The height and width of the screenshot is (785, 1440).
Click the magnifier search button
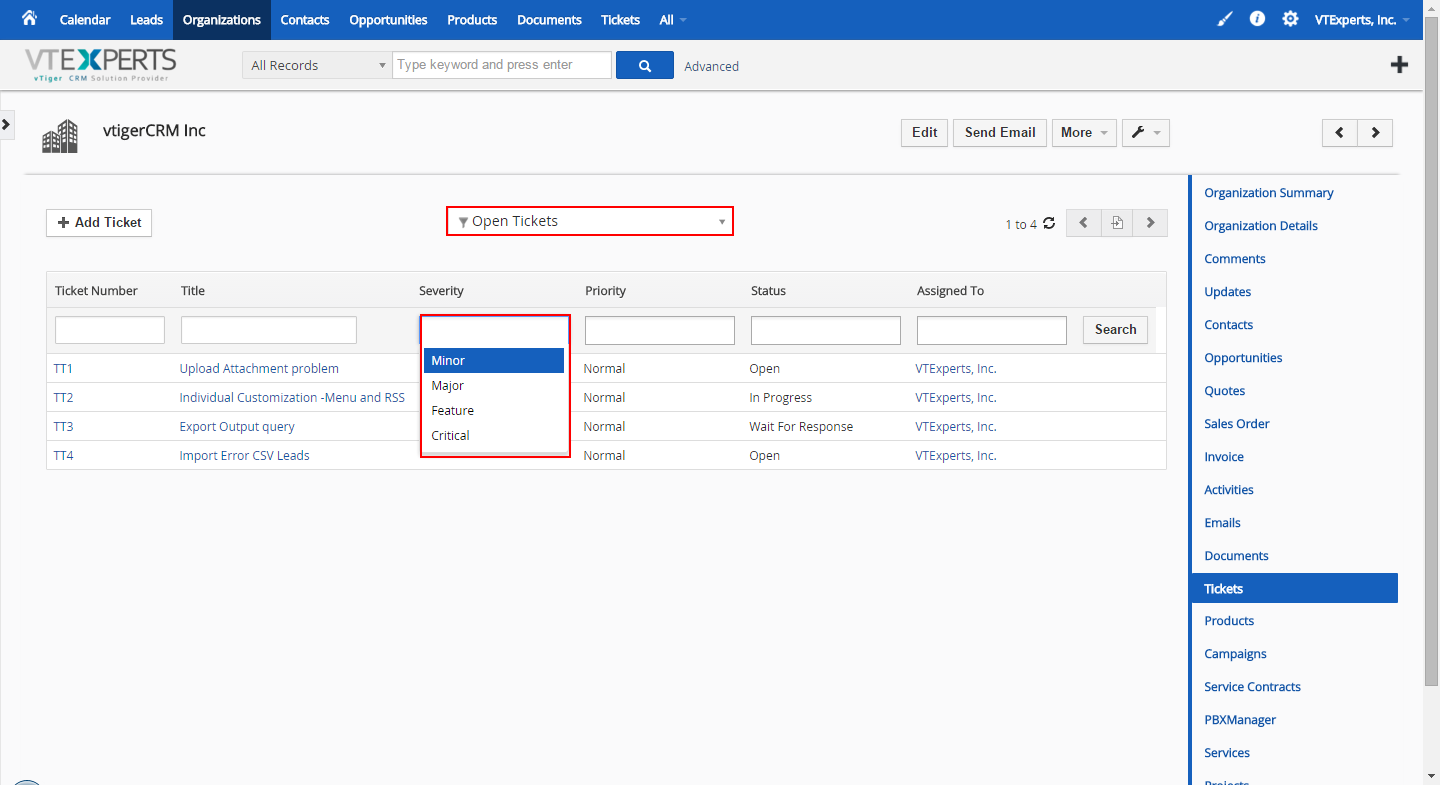pos(645,65)
